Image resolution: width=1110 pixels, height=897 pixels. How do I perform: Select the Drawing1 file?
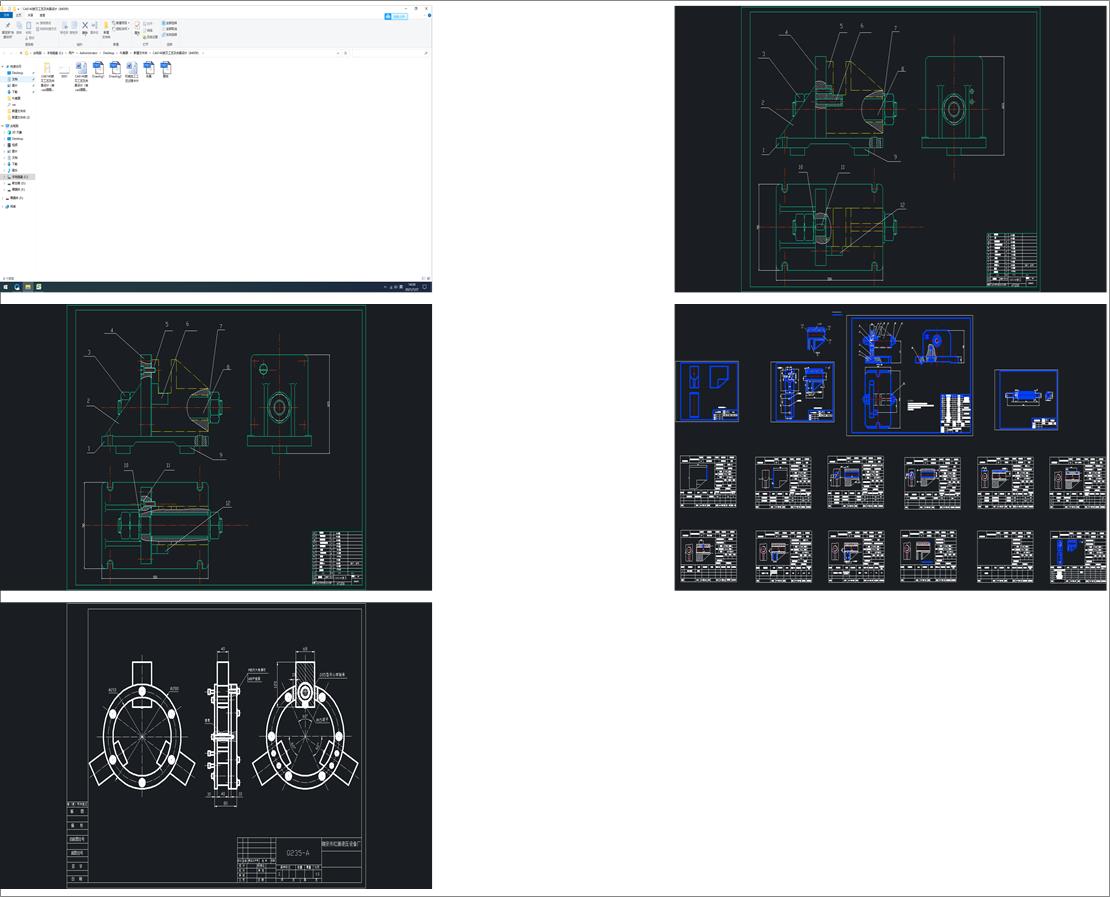[98, 68]
